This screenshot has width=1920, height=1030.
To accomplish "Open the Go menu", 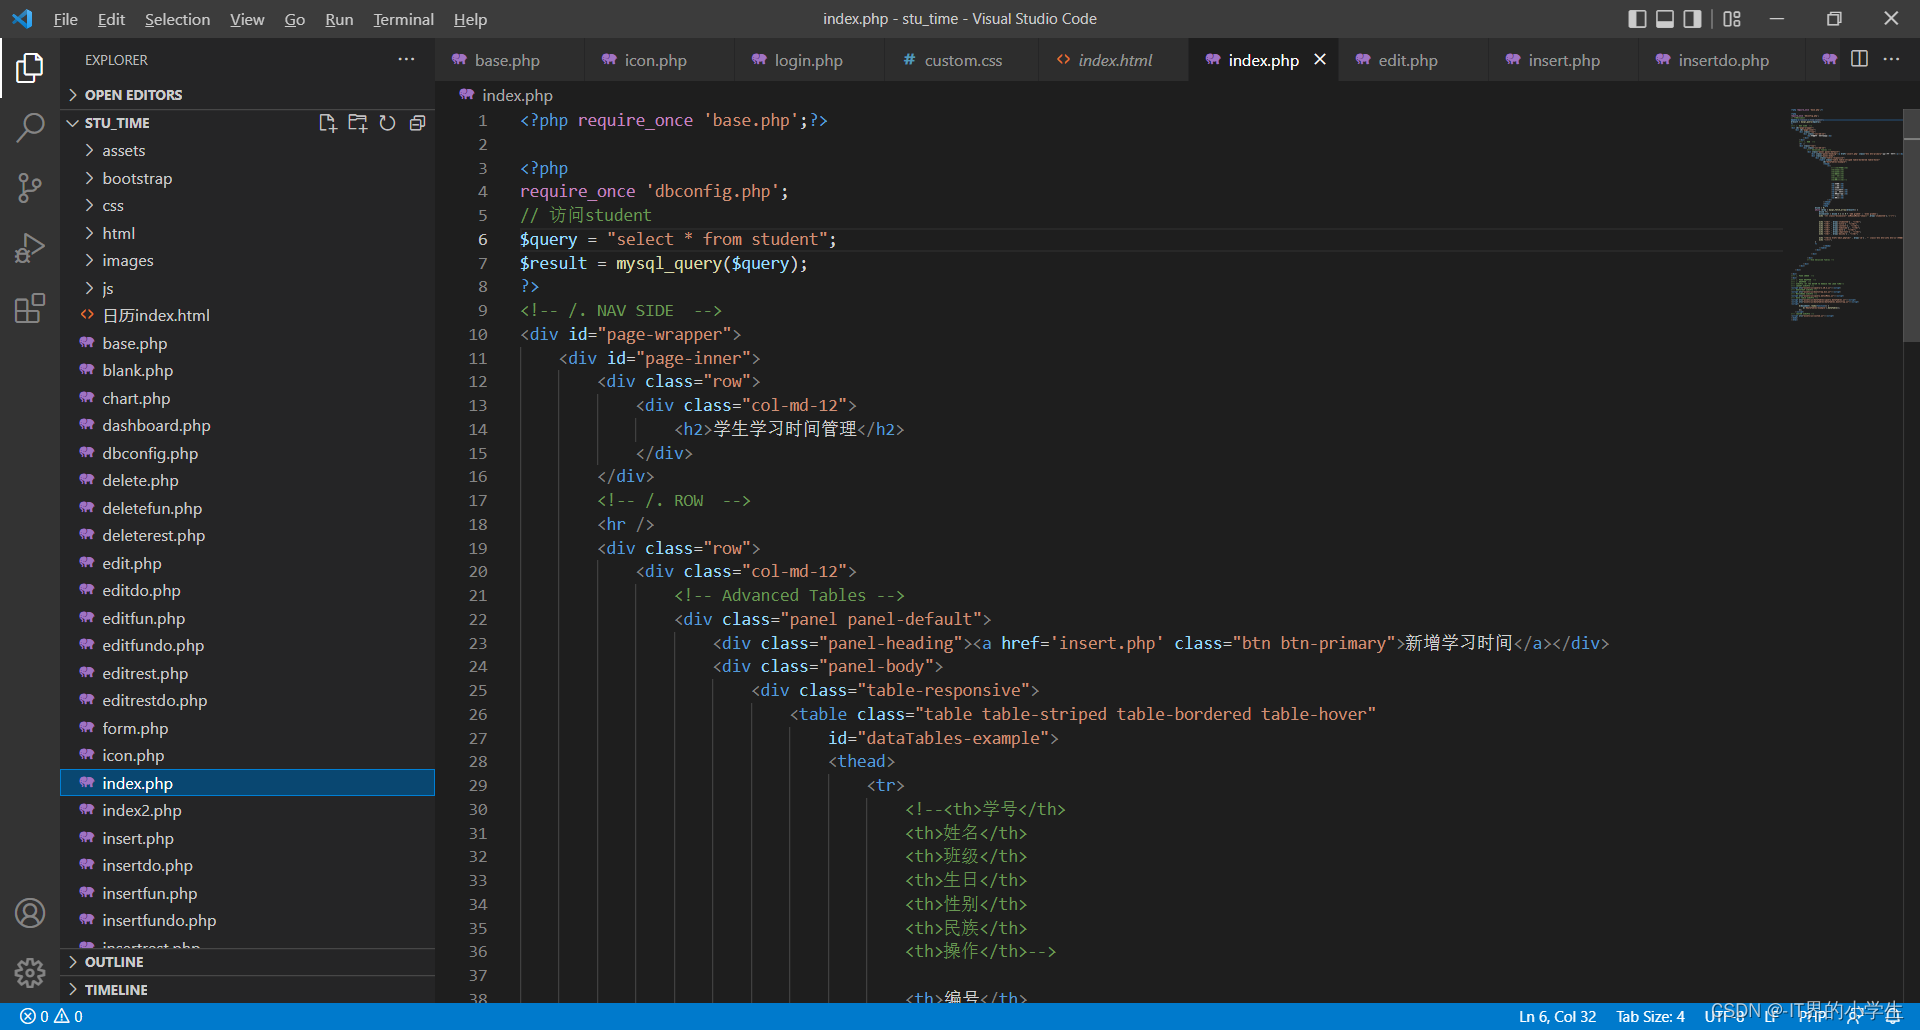I will pyautogui.click(x=295, y=19).
